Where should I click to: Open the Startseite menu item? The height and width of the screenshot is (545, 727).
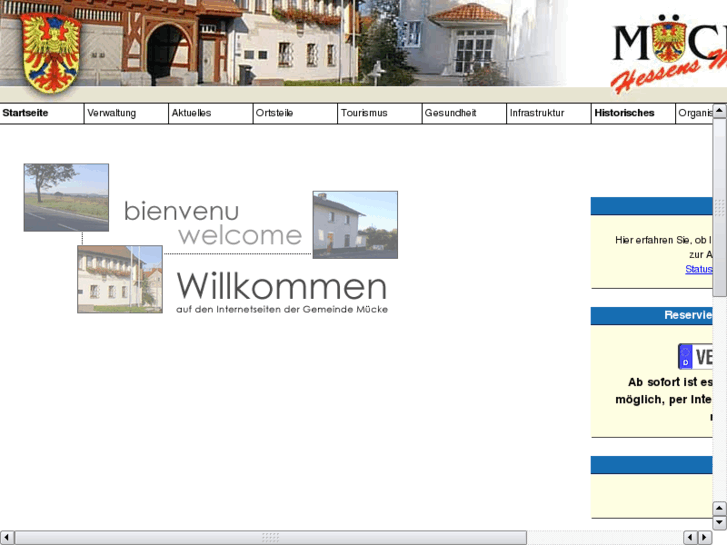[x=42, y=113]
